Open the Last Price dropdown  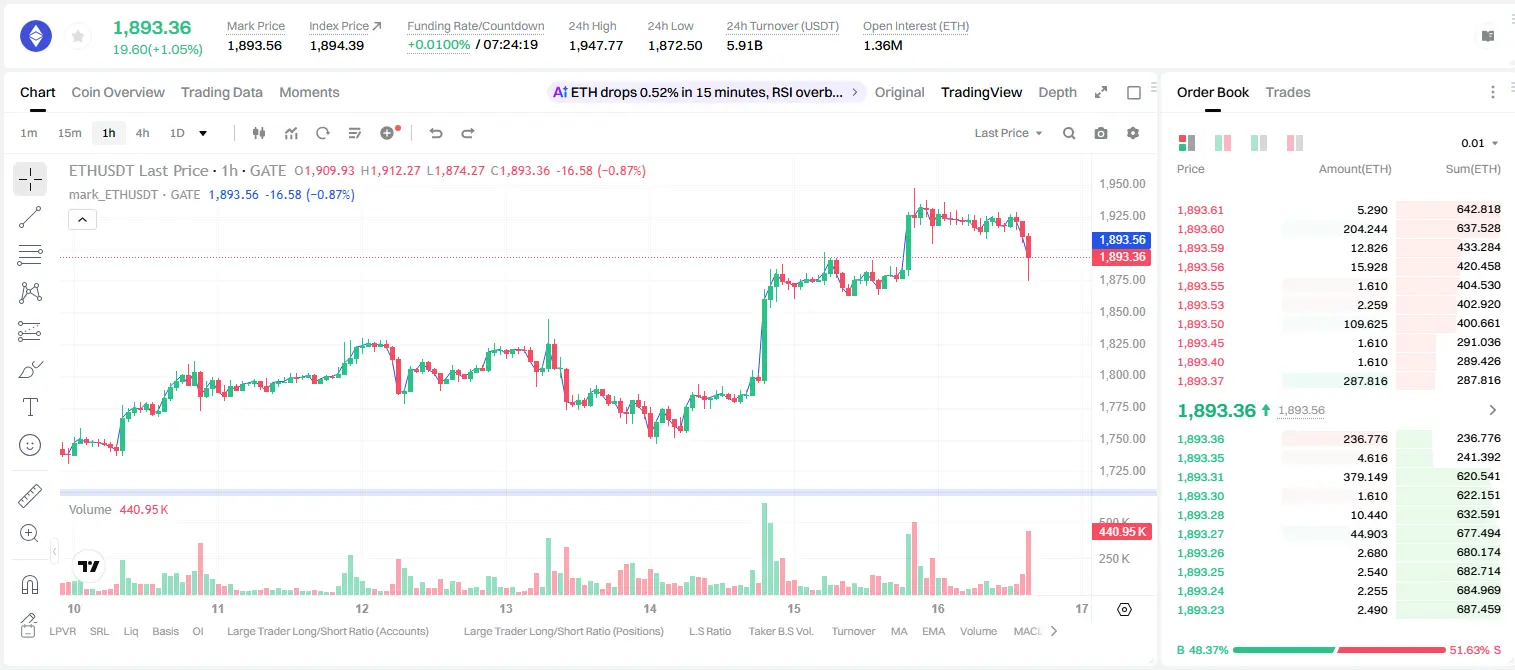pos(1008,133)
